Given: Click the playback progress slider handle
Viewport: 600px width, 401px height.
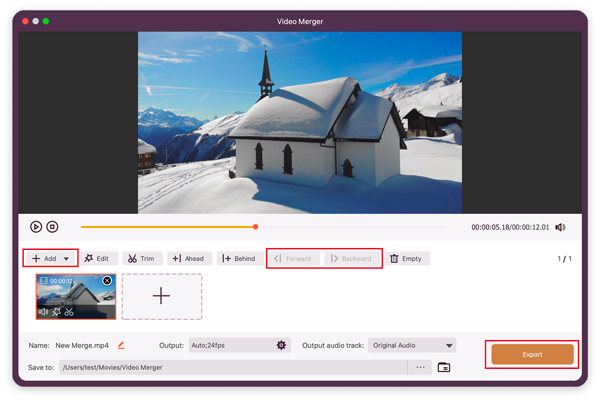Looking at the screenshot, I should point(255,227).
